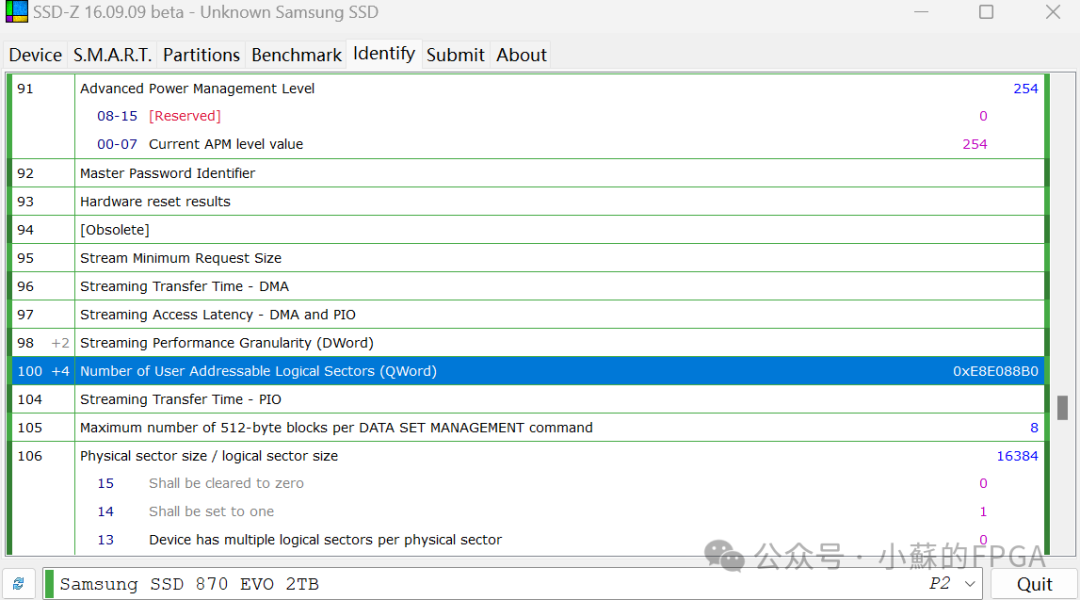Select Number of User Addressable Logical Sectors row

528,371
